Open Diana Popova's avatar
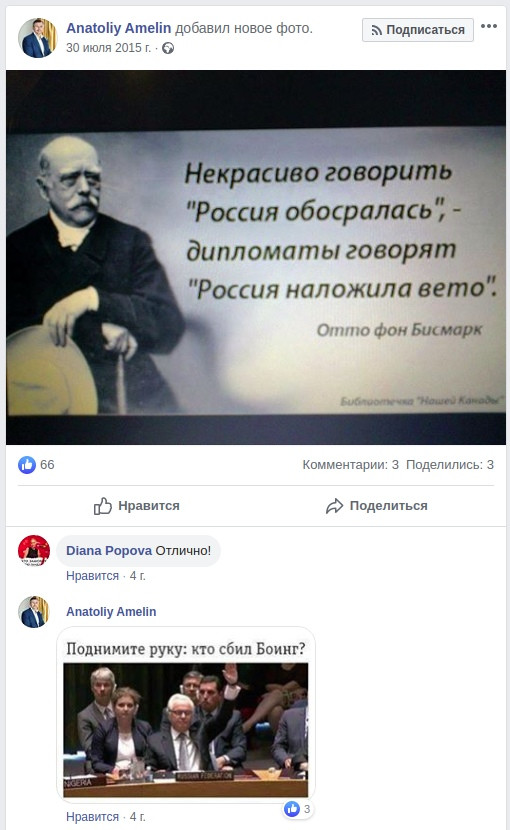Image resolution: width=510 pixels, height=830 pixels. click(x=34, y=551)
